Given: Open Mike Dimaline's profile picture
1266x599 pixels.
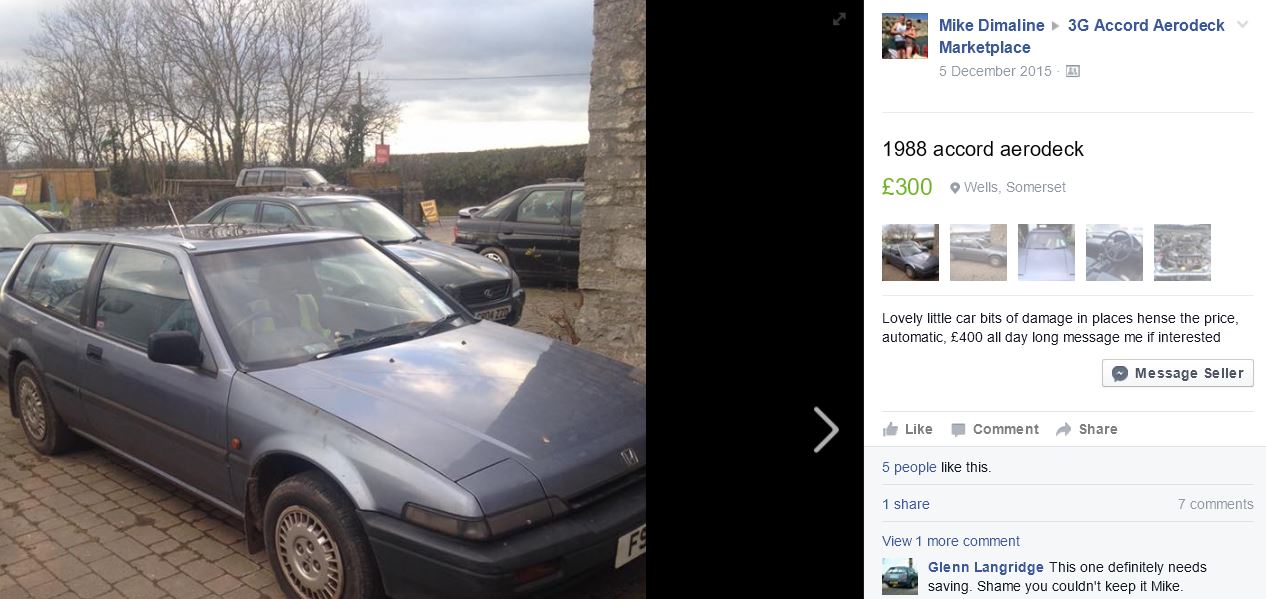Looking at the screenshot, I should pos(905,36).
